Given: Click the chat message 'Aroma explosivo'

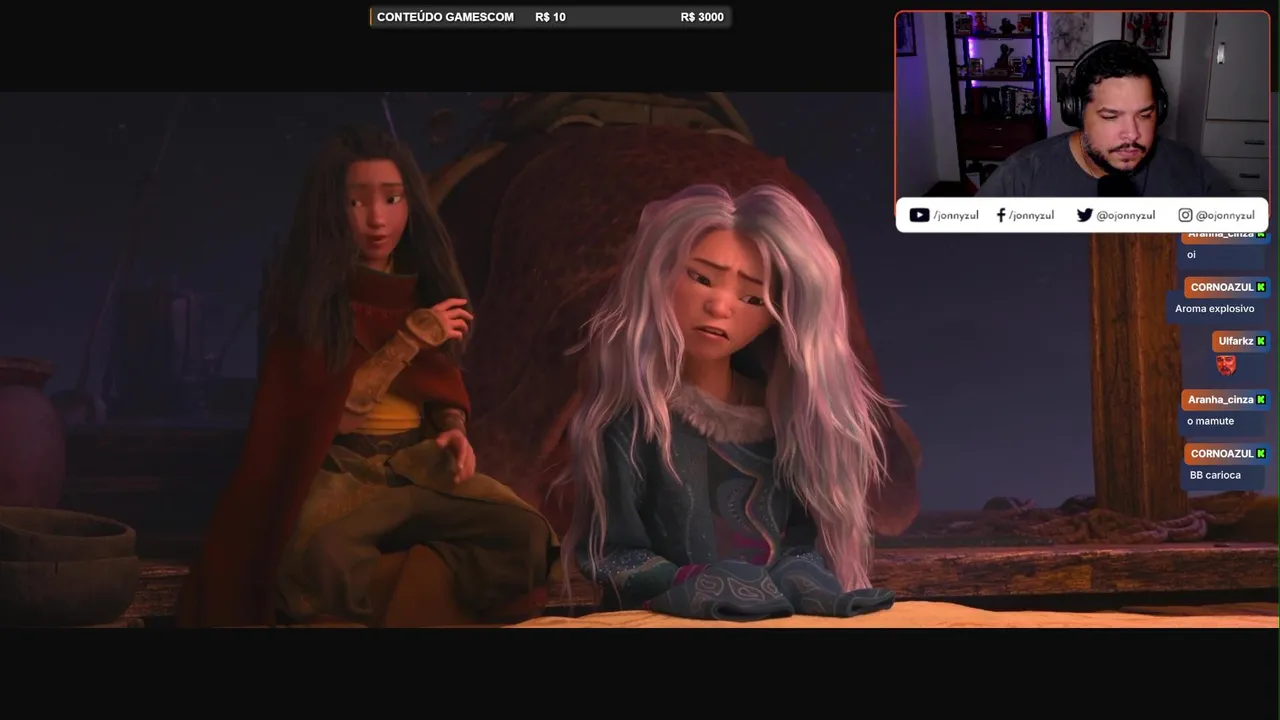Looking at the screenshot, I should click(1214, 309).
